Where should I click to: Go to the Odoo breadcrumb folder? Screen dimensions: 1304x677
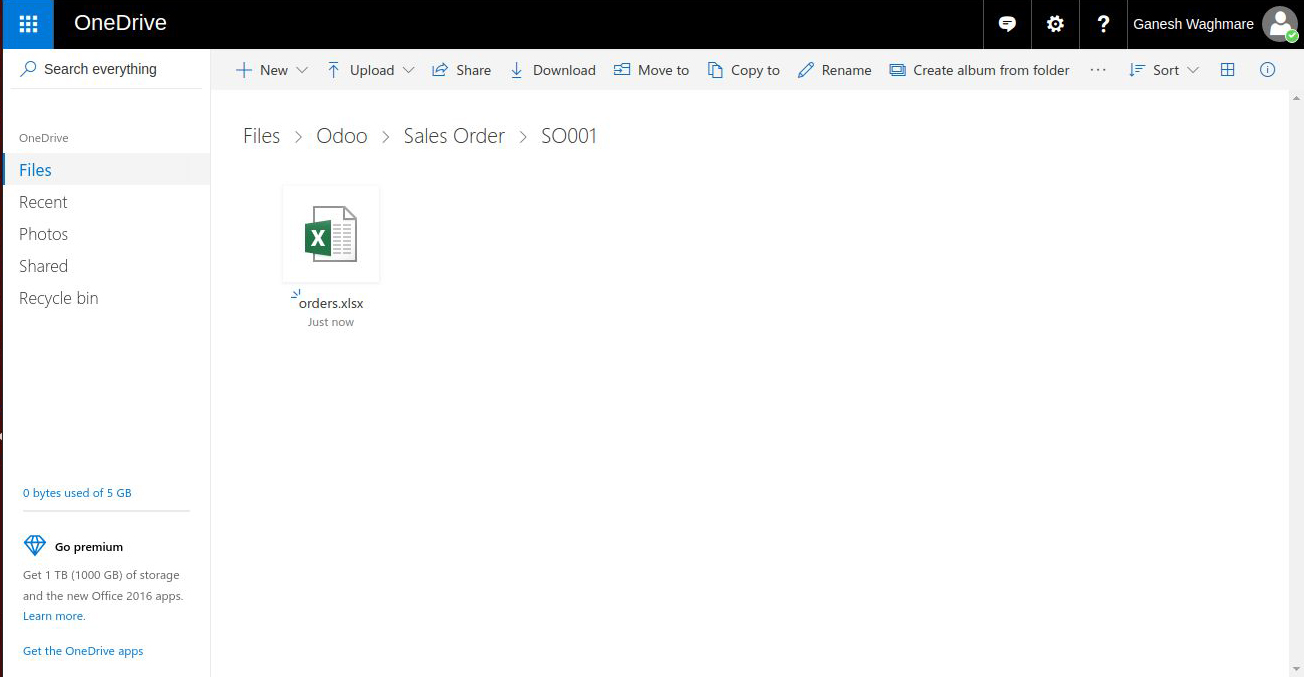click(342, 136)
